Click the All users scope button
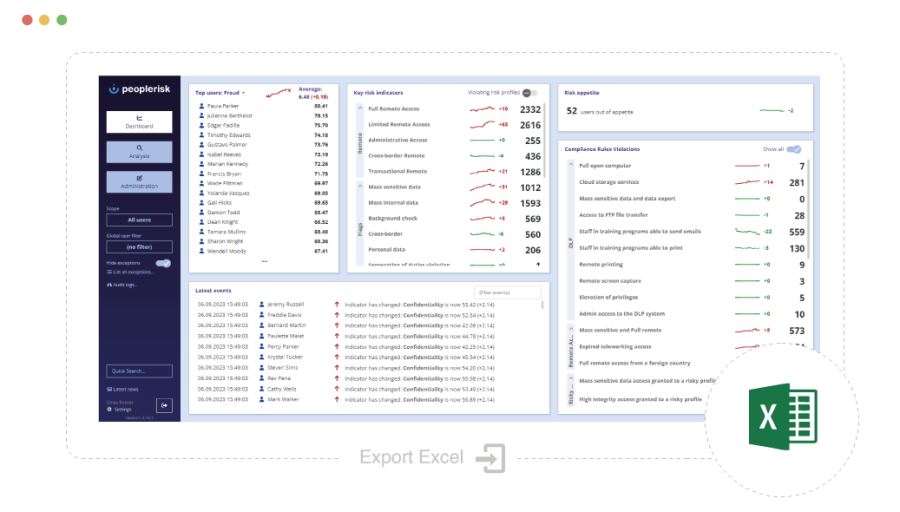Image resolution: width=900 pixels, height=512 pixels. coord(139,219)
